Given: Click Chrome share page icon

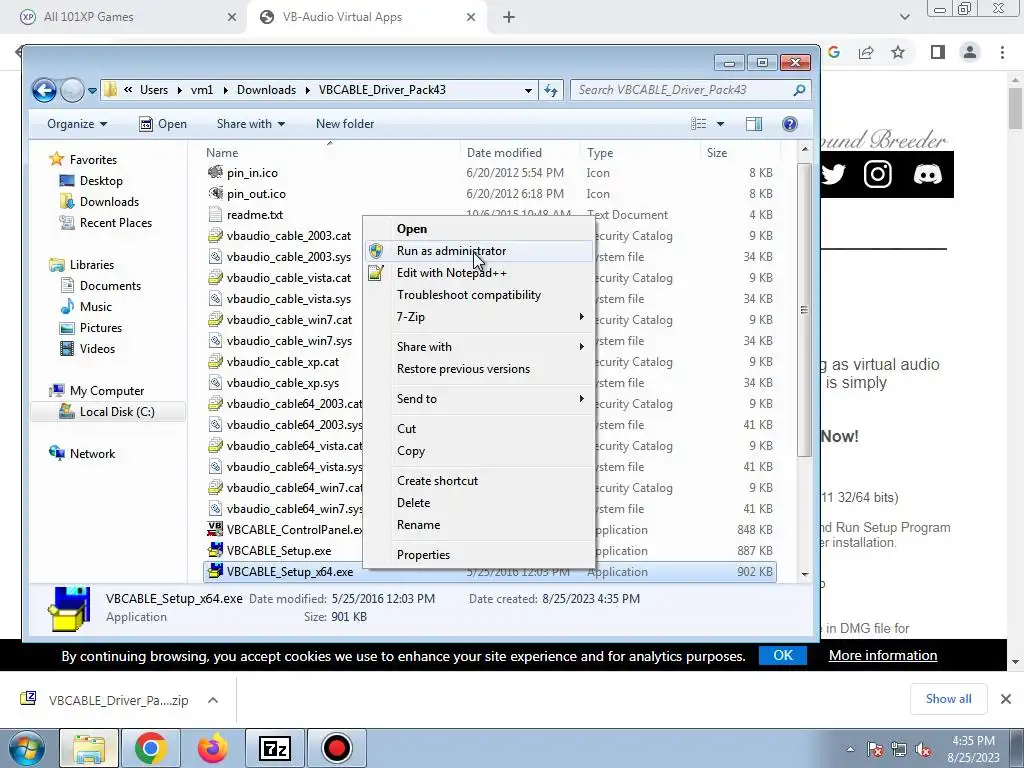Looking at the screenshot, I should [x=866, y=52].
